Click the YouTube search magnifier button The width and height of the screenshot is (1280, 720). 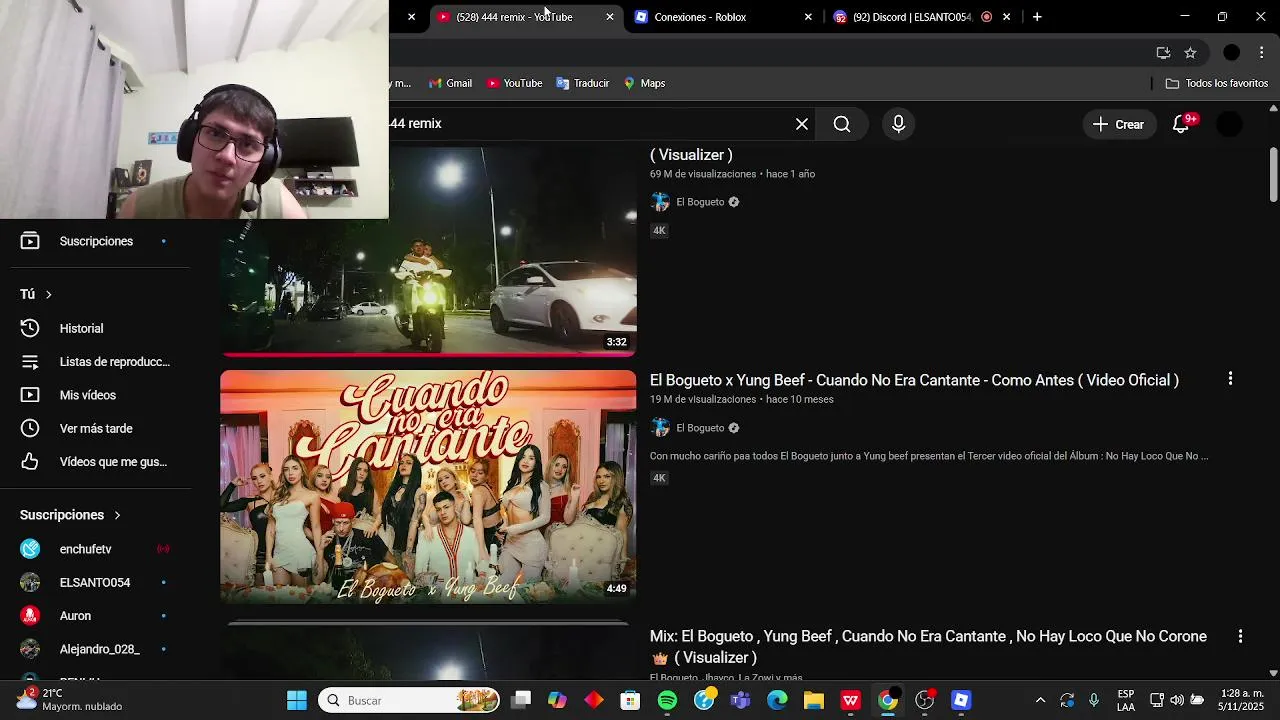click(x=842, y=124)
